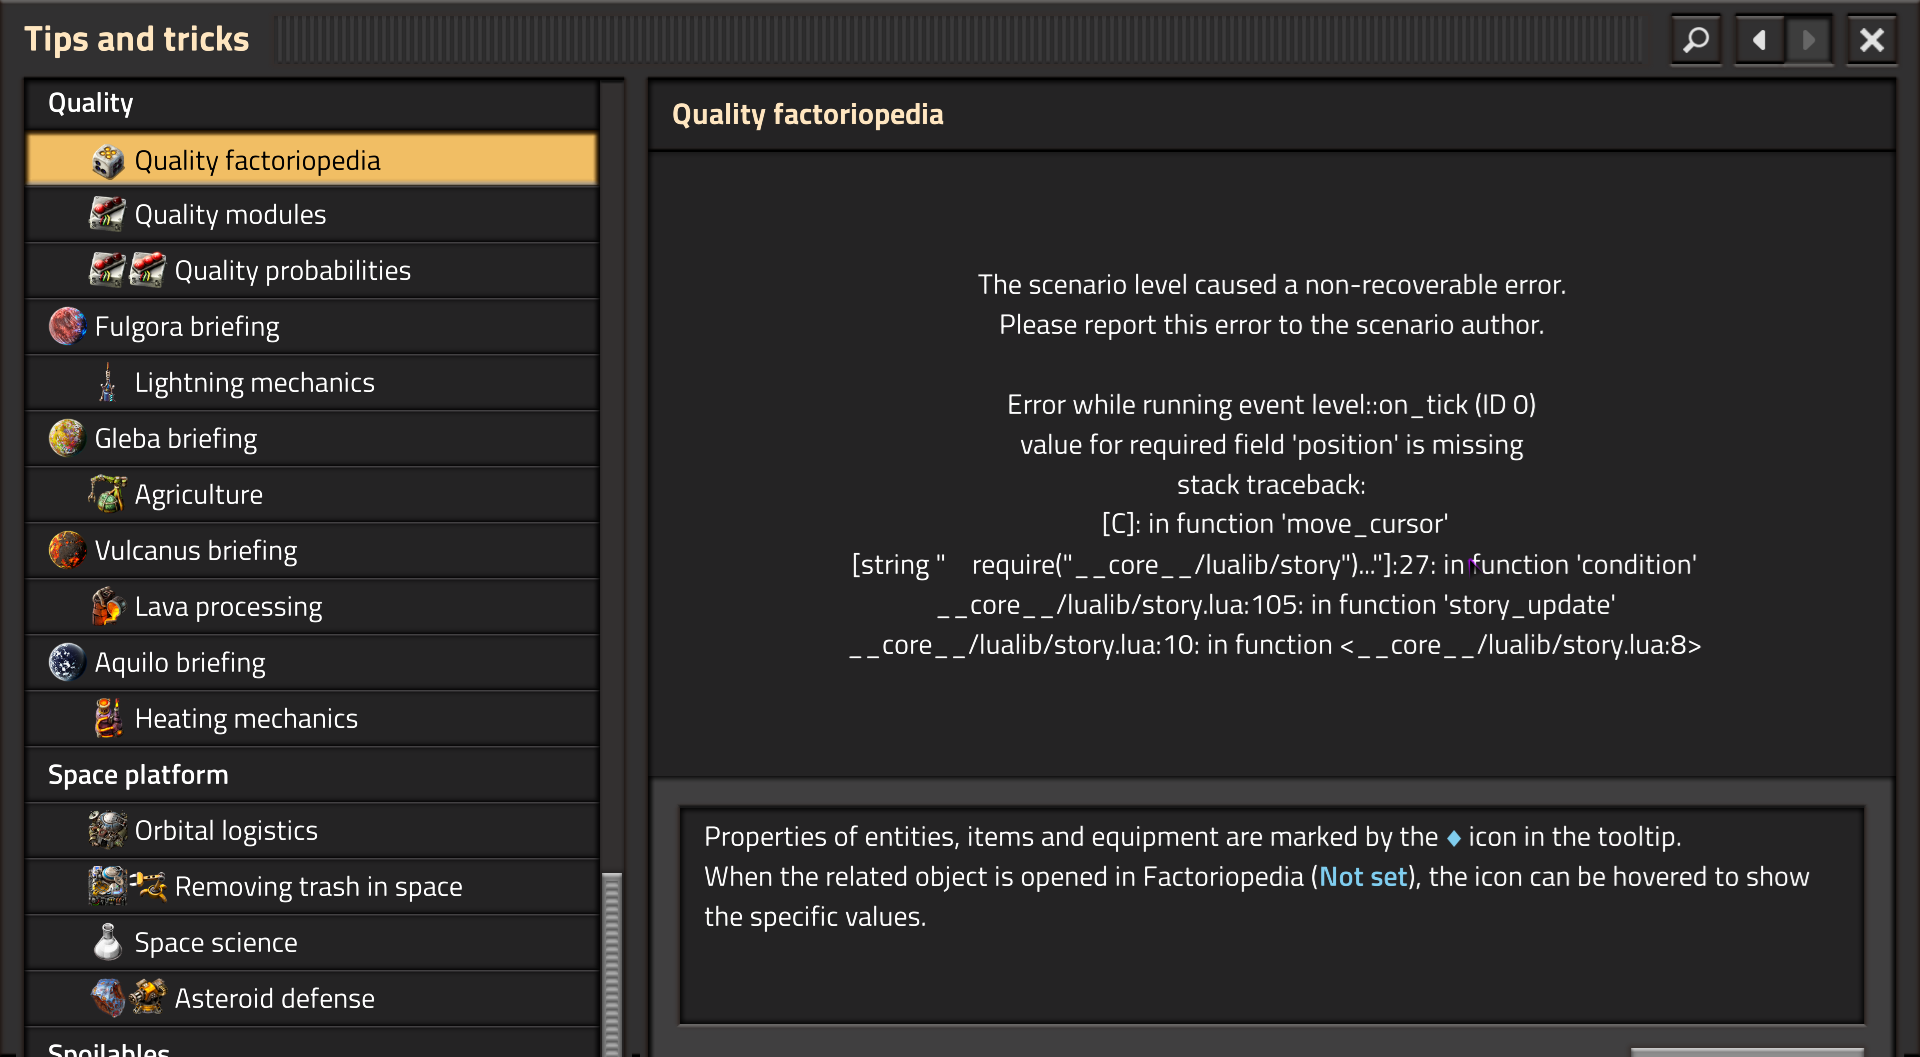Click the Quality factoriopedia dice icon
Screen dimensions: 1920x1057
[108, 160]
